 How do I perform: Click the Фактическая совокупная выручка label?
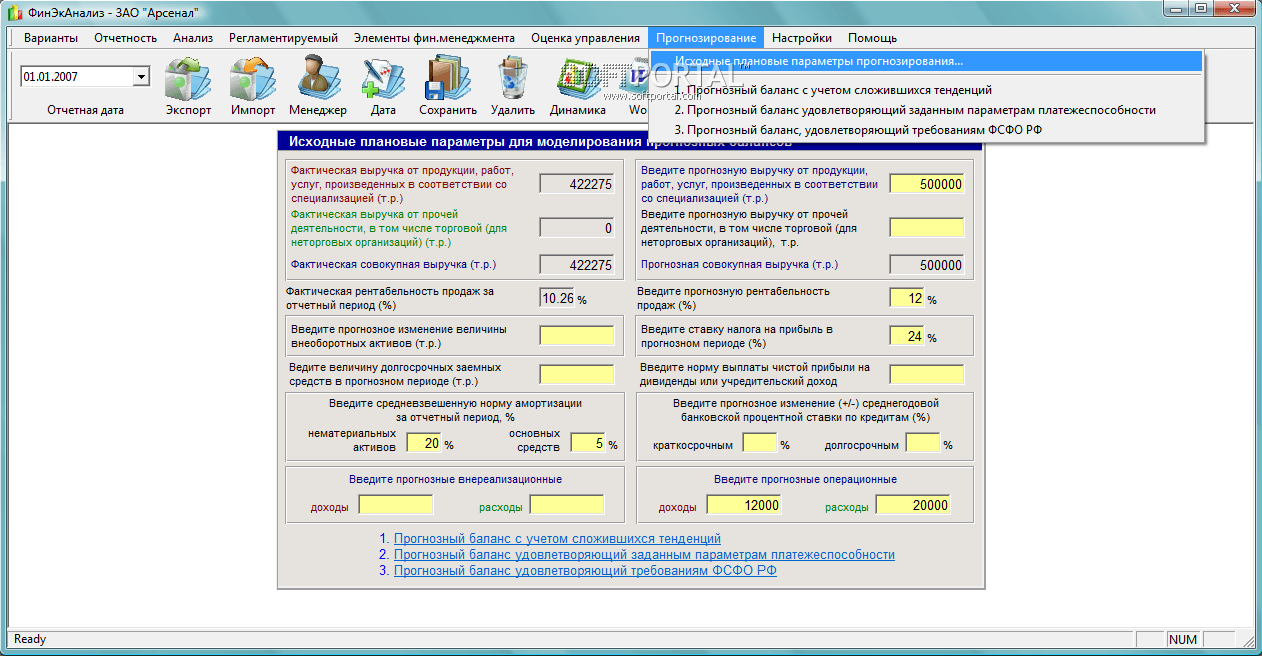click(x=393, y=264)
